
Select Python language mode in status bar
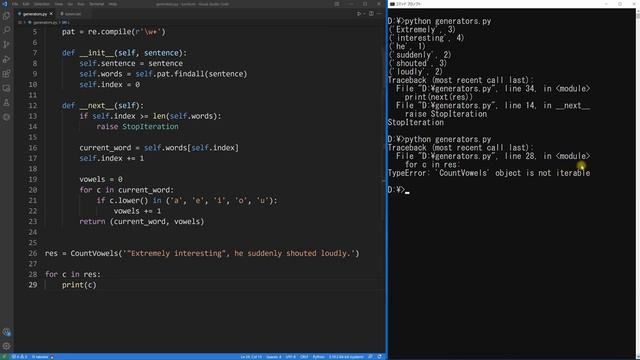(318, 357)
